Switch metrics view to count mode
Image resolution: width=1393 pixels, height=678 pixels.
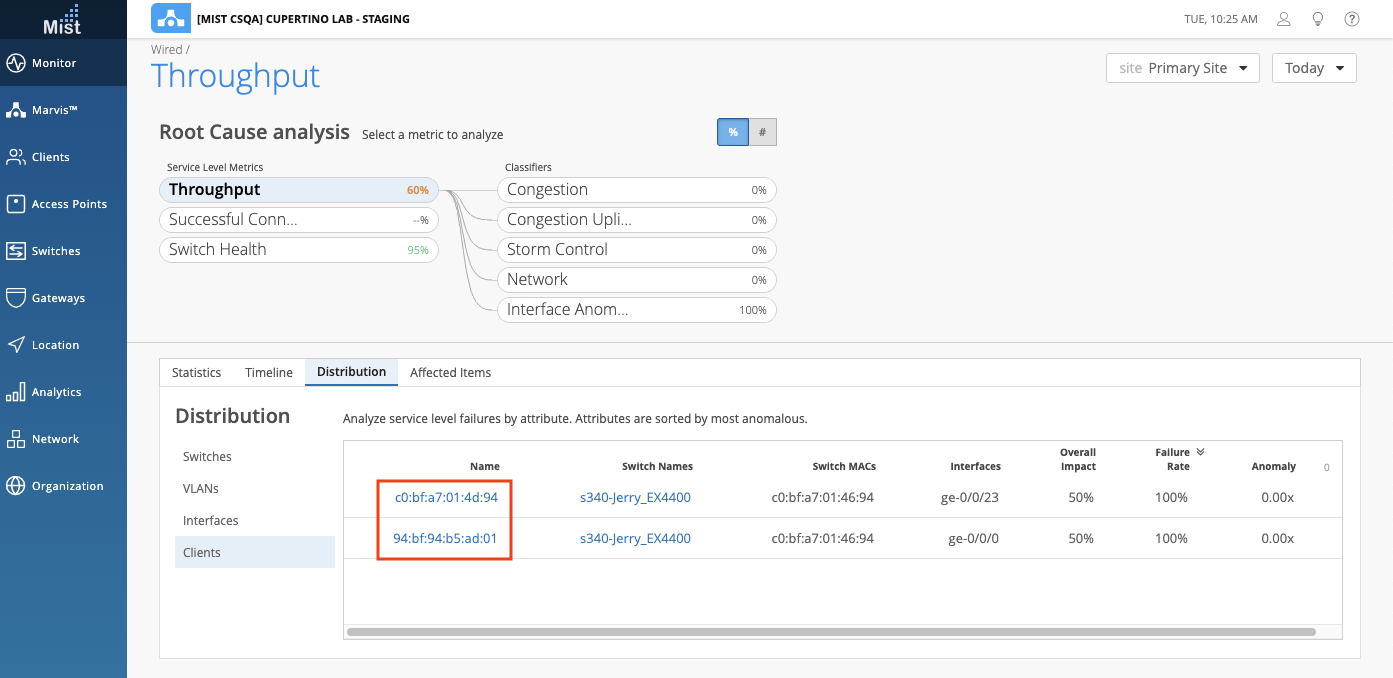pyautogui.click(x=762, y=132)
